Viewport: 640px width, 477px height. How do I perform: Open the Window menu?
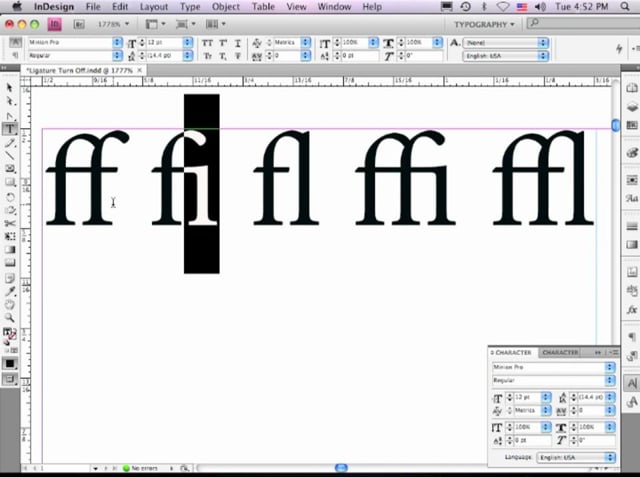[334, 7]
